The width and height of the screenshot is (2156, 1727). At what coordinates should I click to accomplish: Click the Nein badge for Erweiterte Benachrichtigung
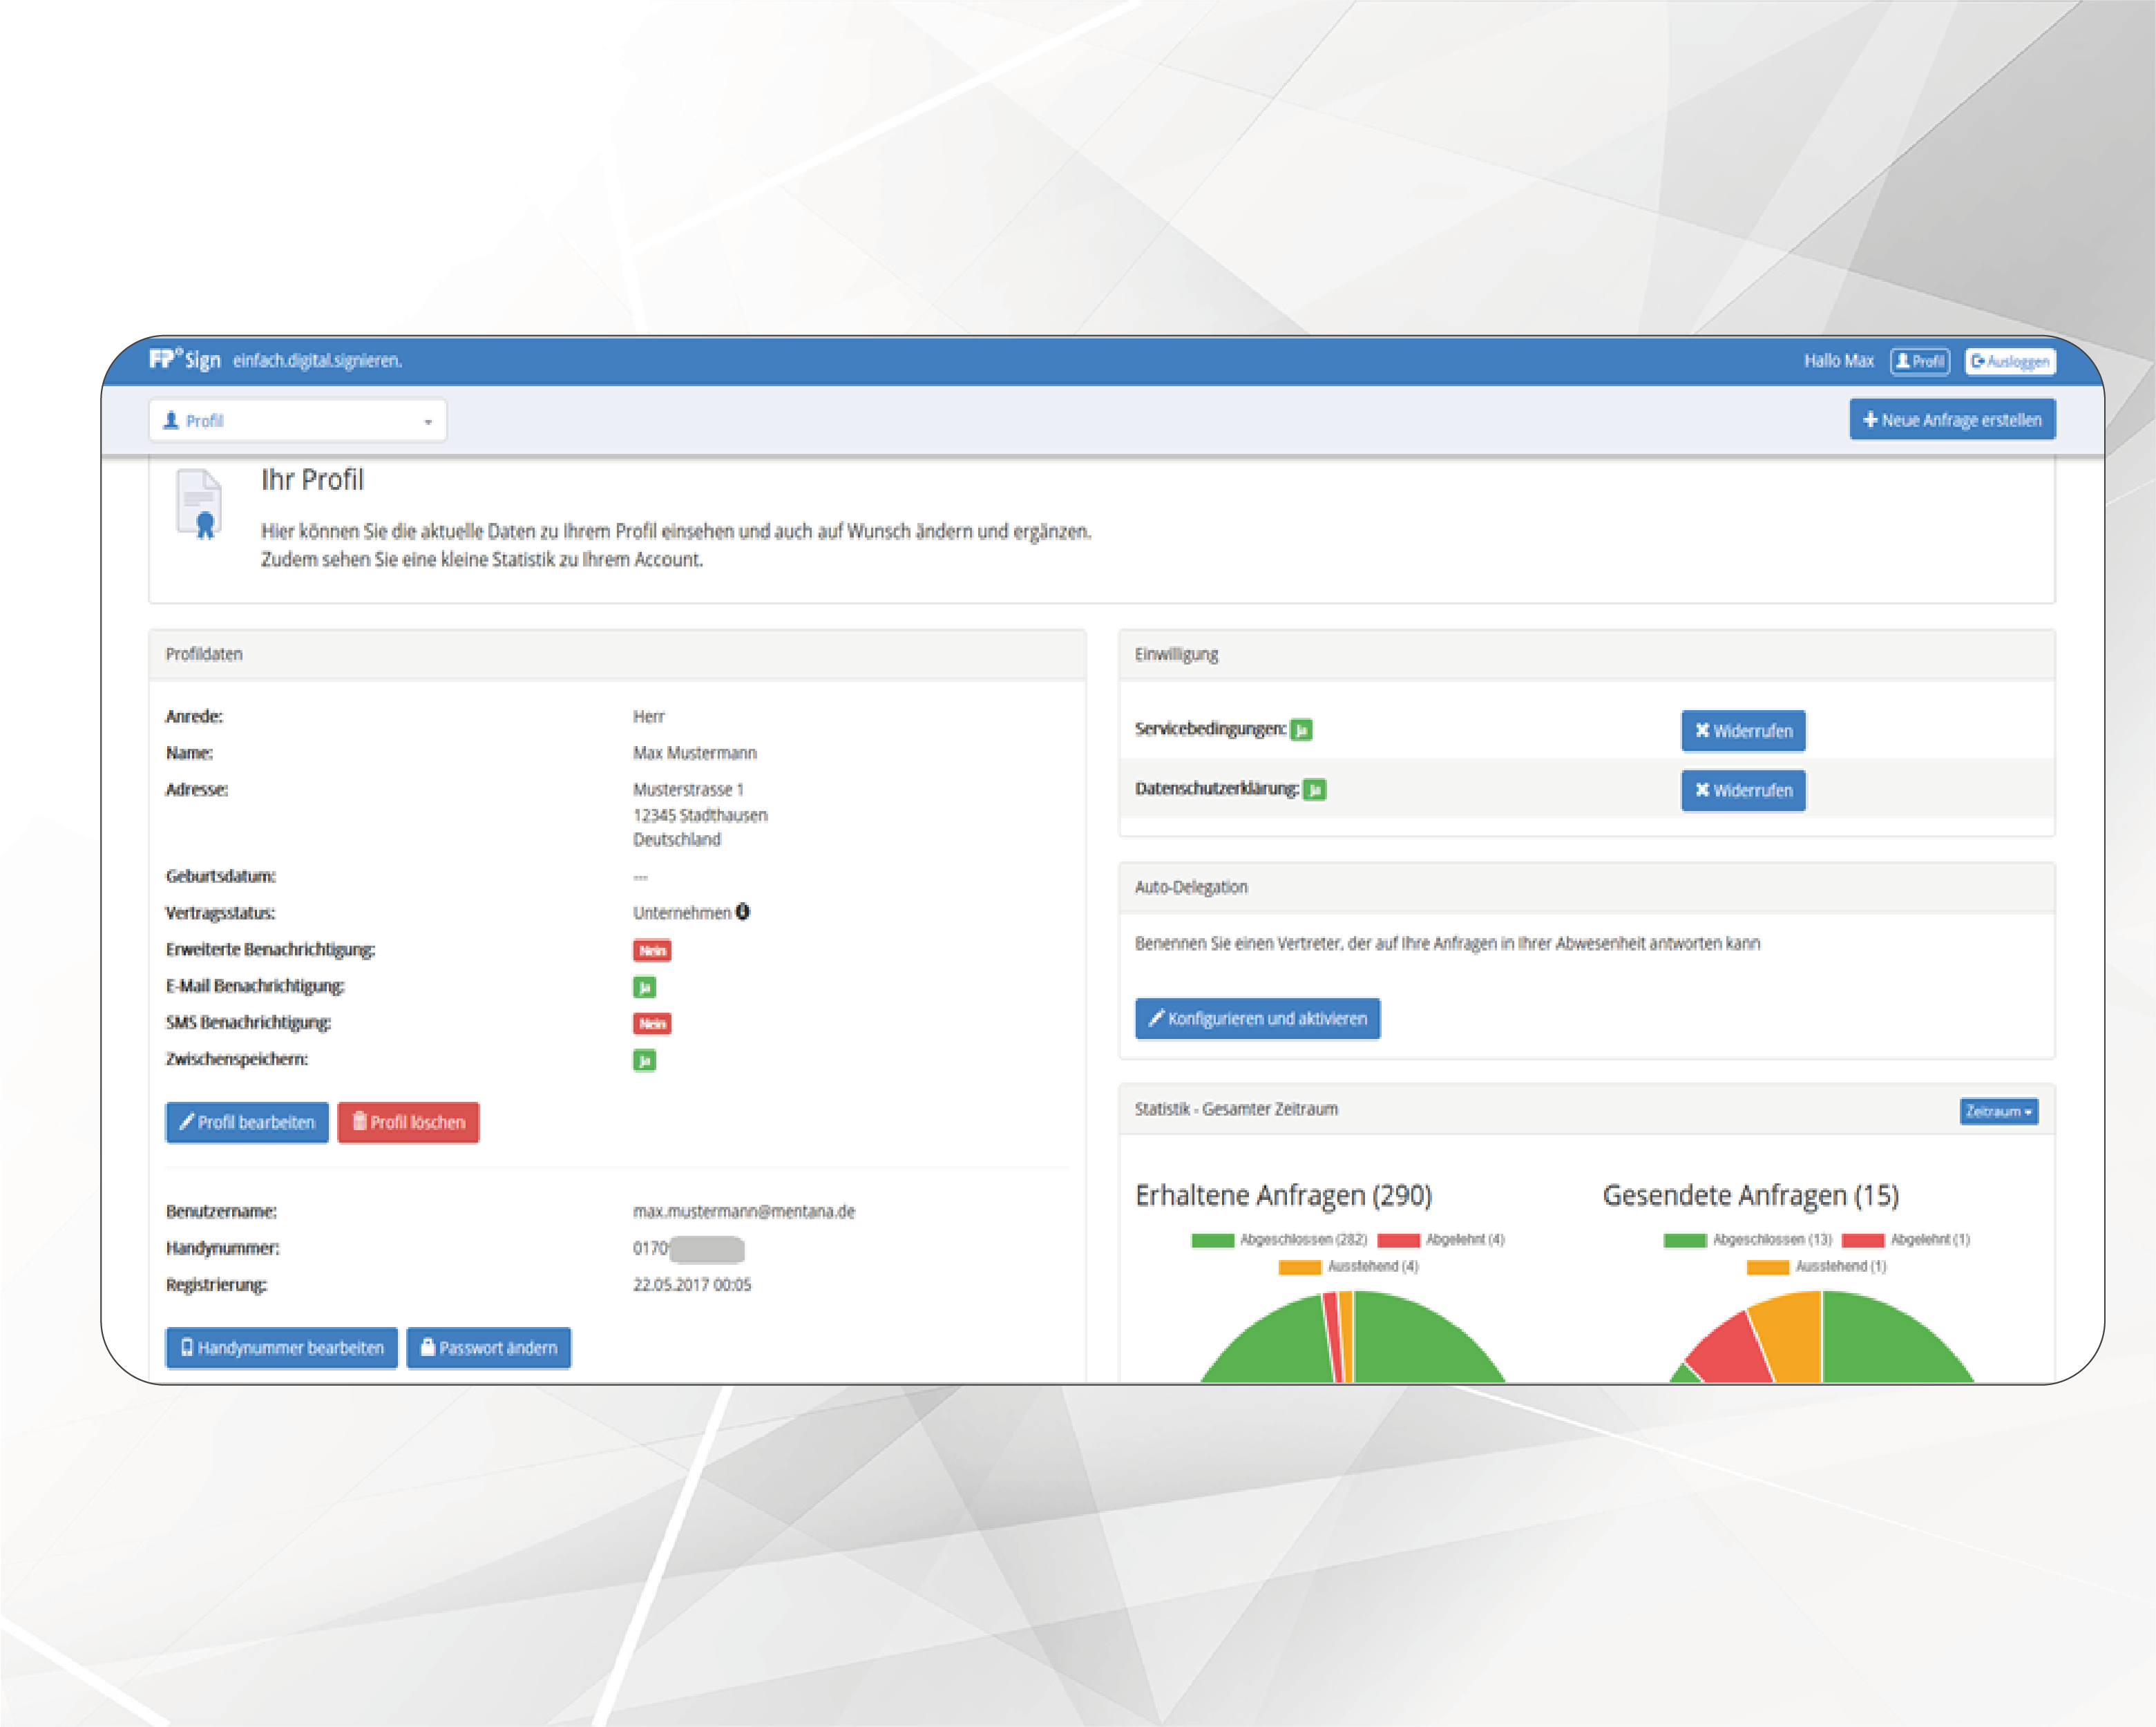click(652, 950)
